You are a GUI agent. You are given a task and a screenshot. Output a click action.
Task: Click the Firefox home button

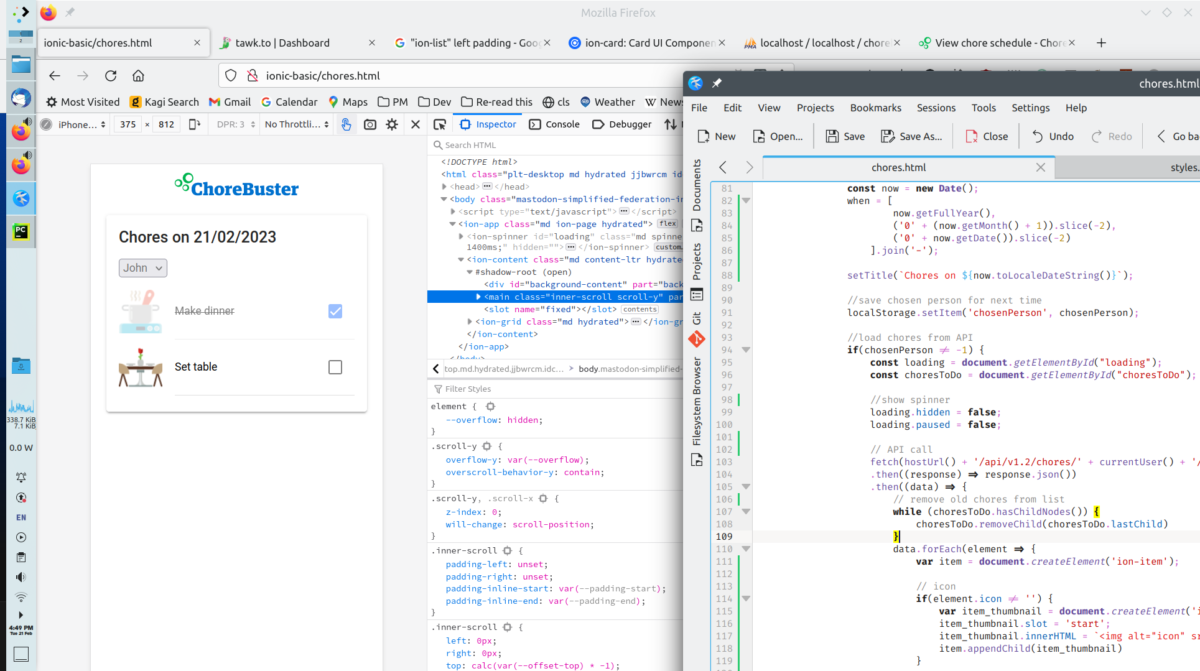pyautogui.click(x=138, y=75)
